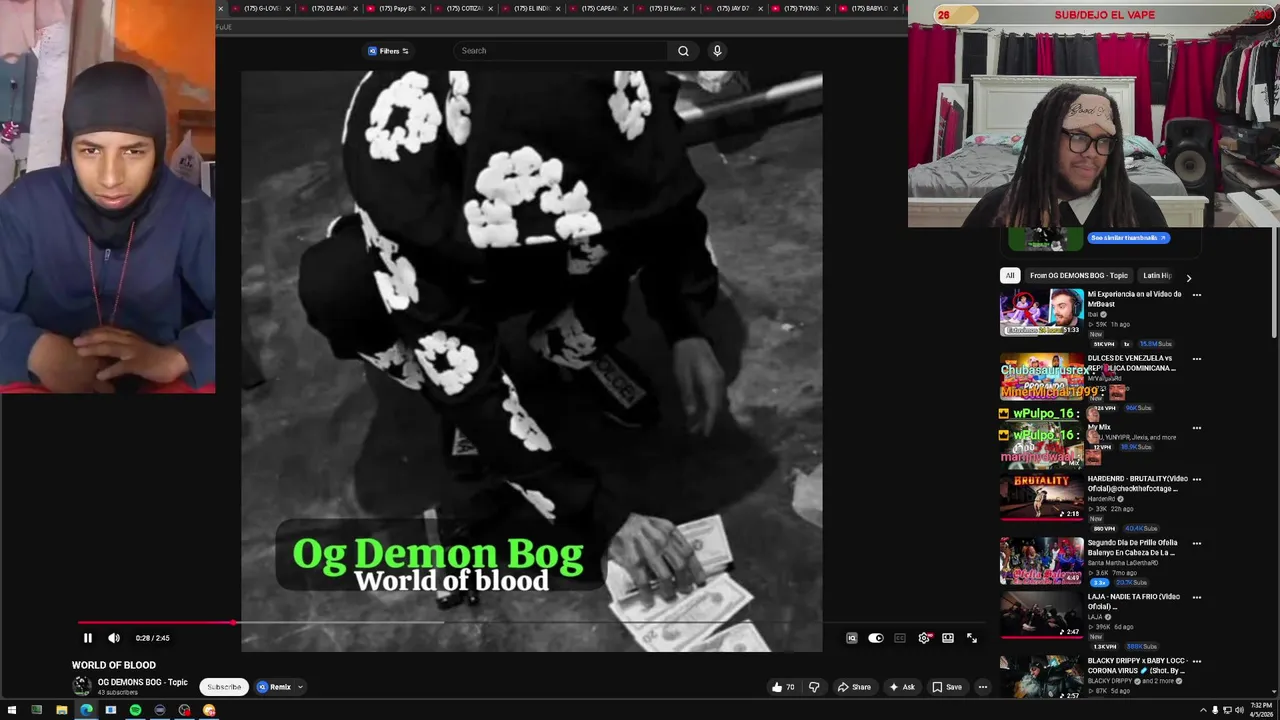Open the Filters button above video
This screenshot has width=1280, height=720.
(388, 51)
